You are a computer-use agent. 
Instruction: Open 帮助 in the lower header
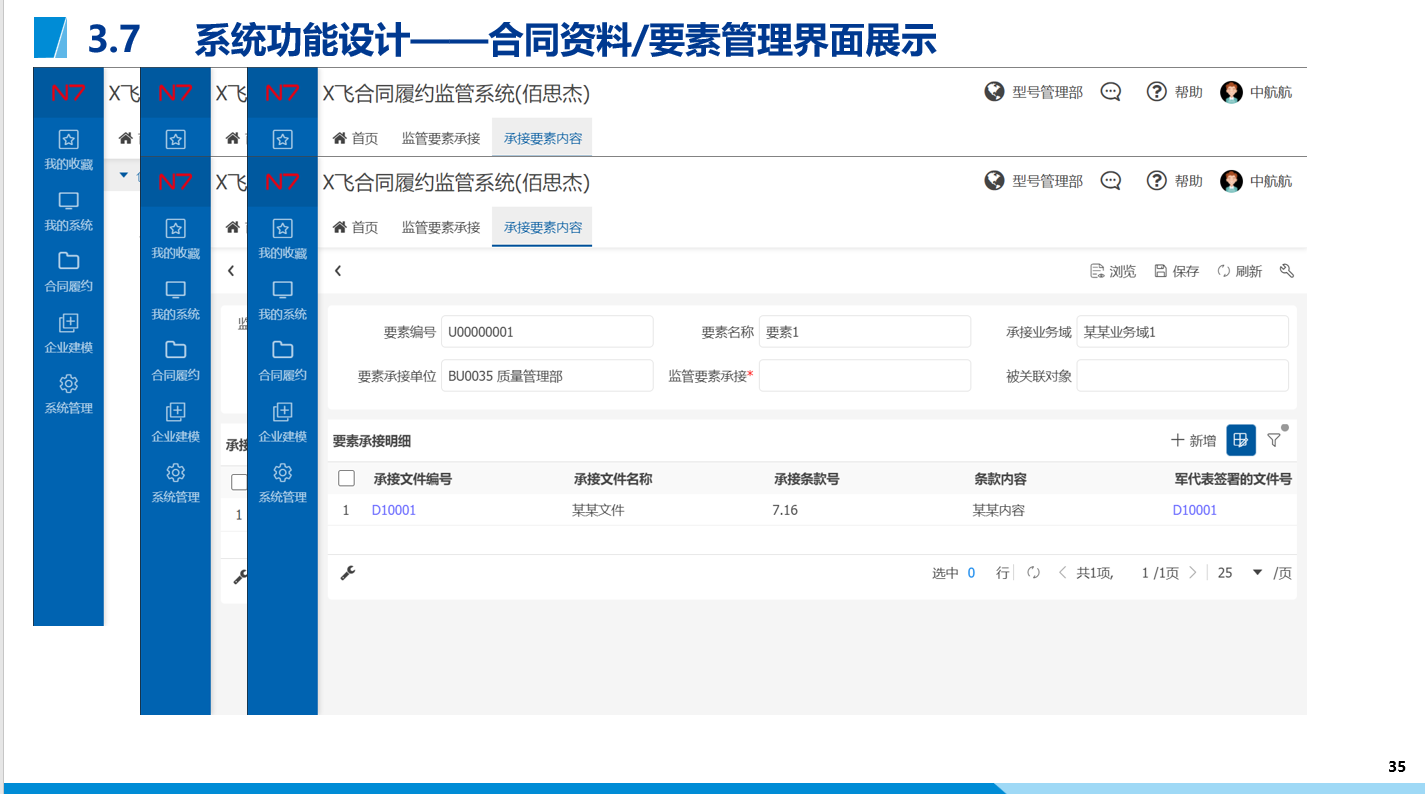[x=1175, y=181]
